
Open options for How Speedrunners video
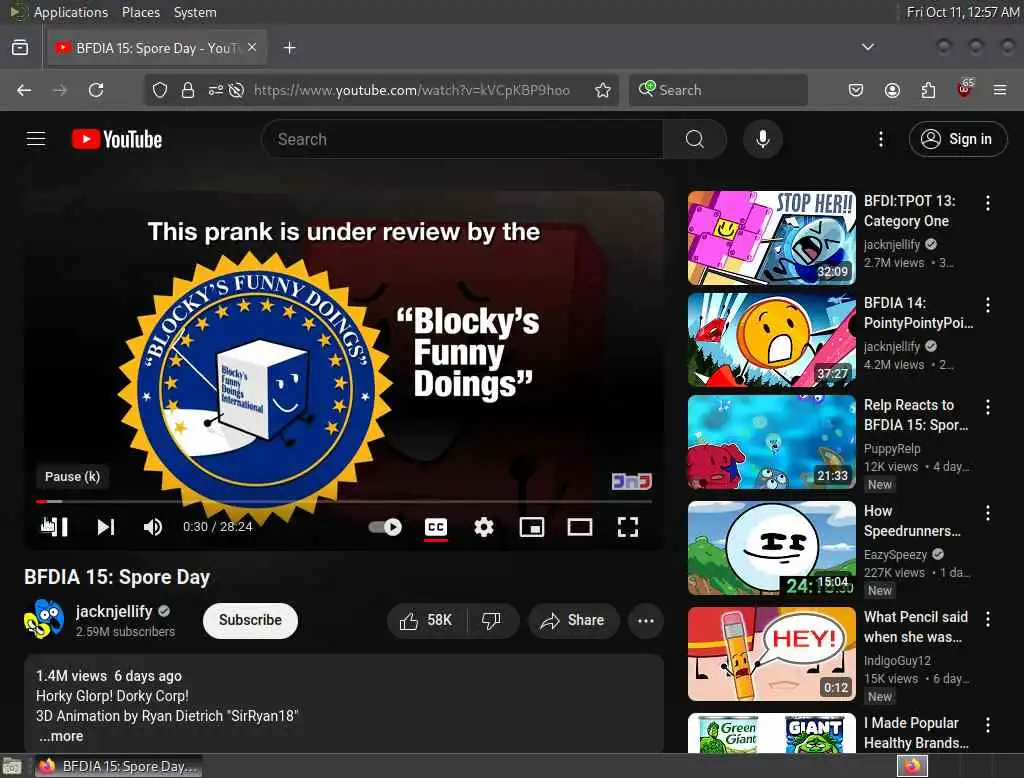[987, 513]
